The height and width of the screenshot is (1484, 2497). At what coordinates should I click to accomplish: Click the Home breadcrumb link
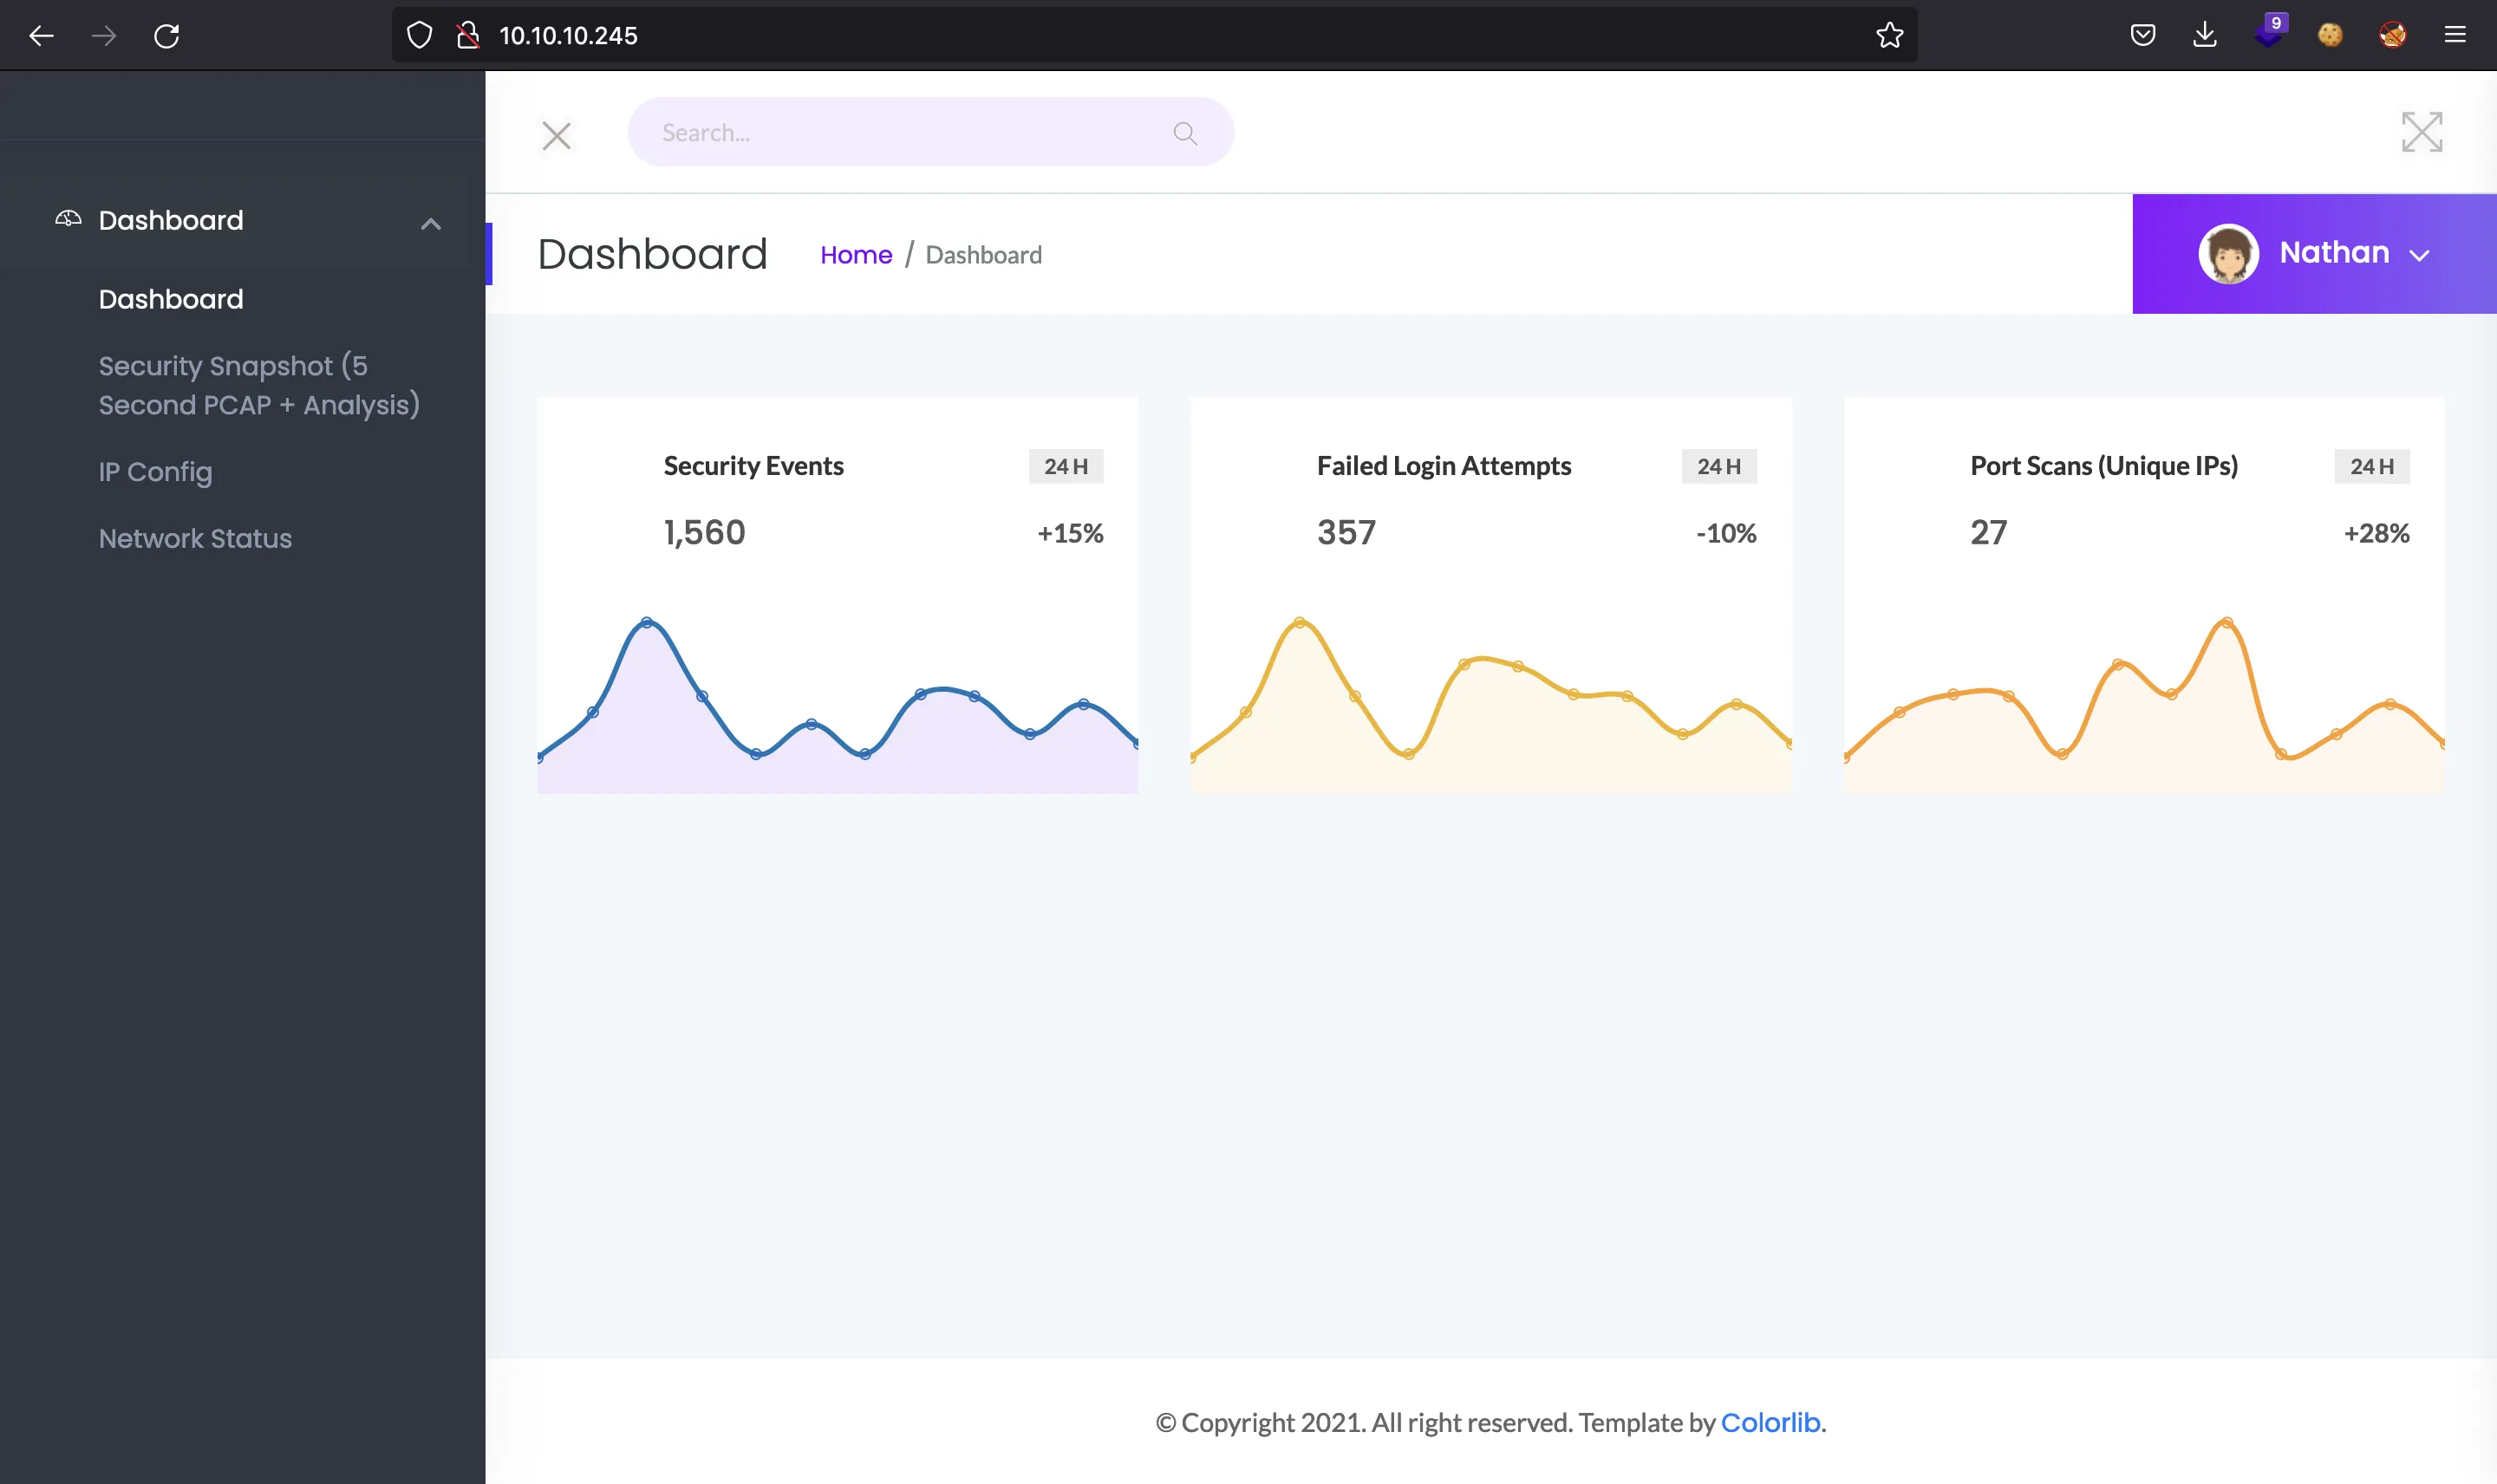(855, 254)
